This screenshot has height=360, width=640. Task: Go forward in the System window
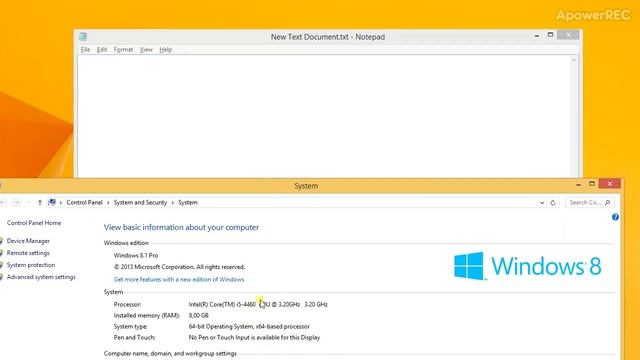[x=17, y=202]
